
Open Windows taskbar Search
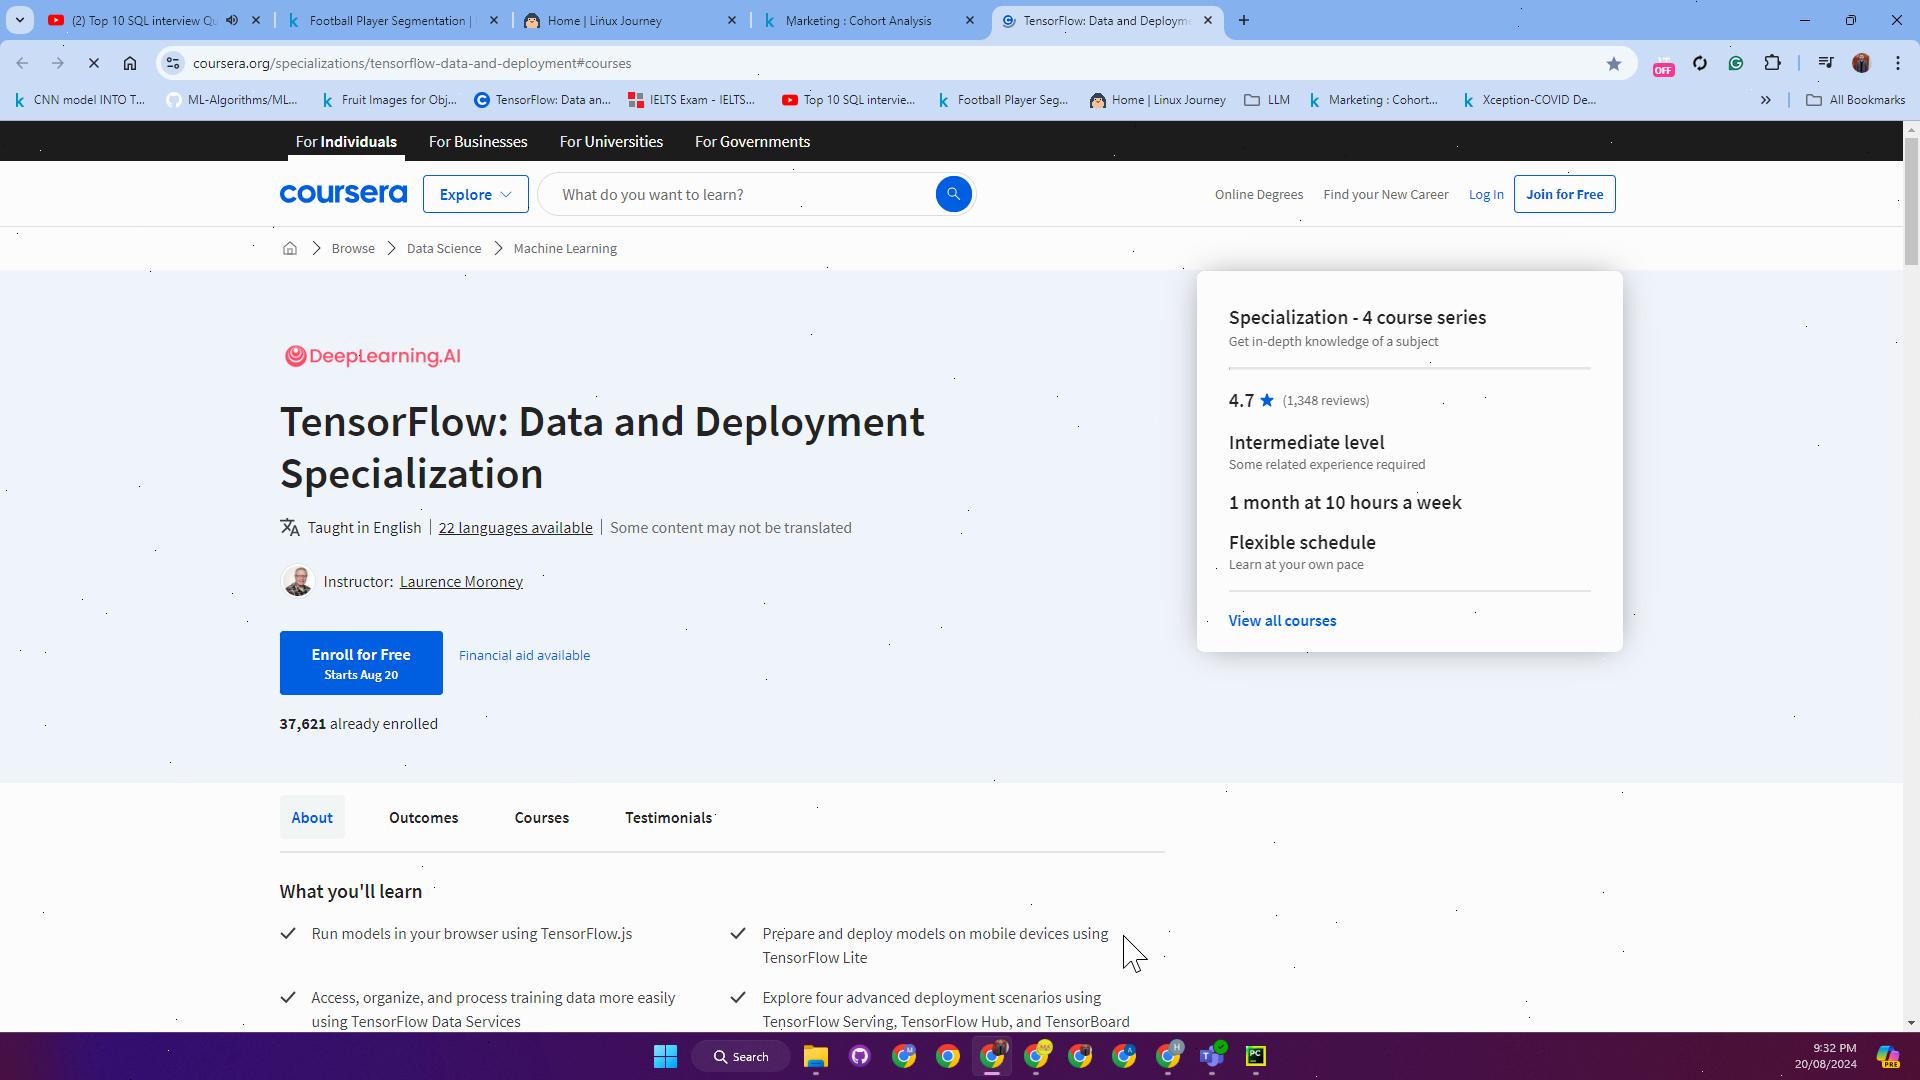tap(742, 1056)
